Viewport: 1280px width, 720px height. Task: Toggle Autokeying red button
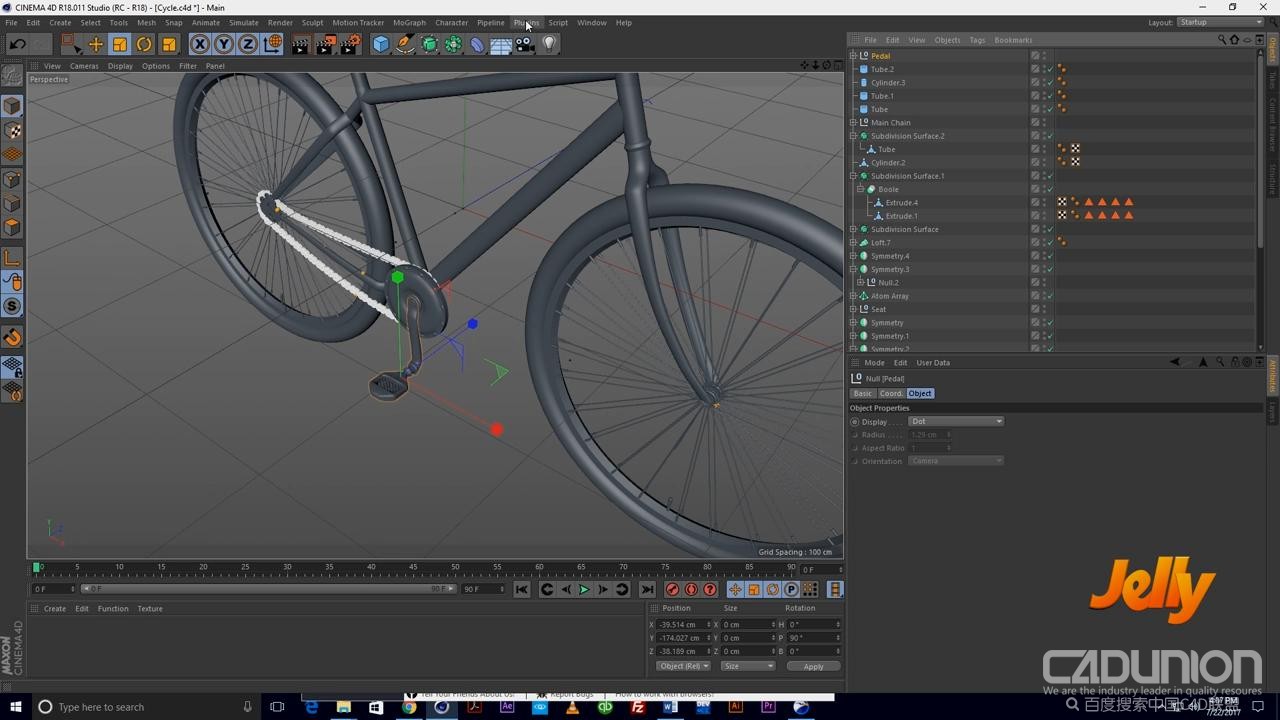pos(691,590)
